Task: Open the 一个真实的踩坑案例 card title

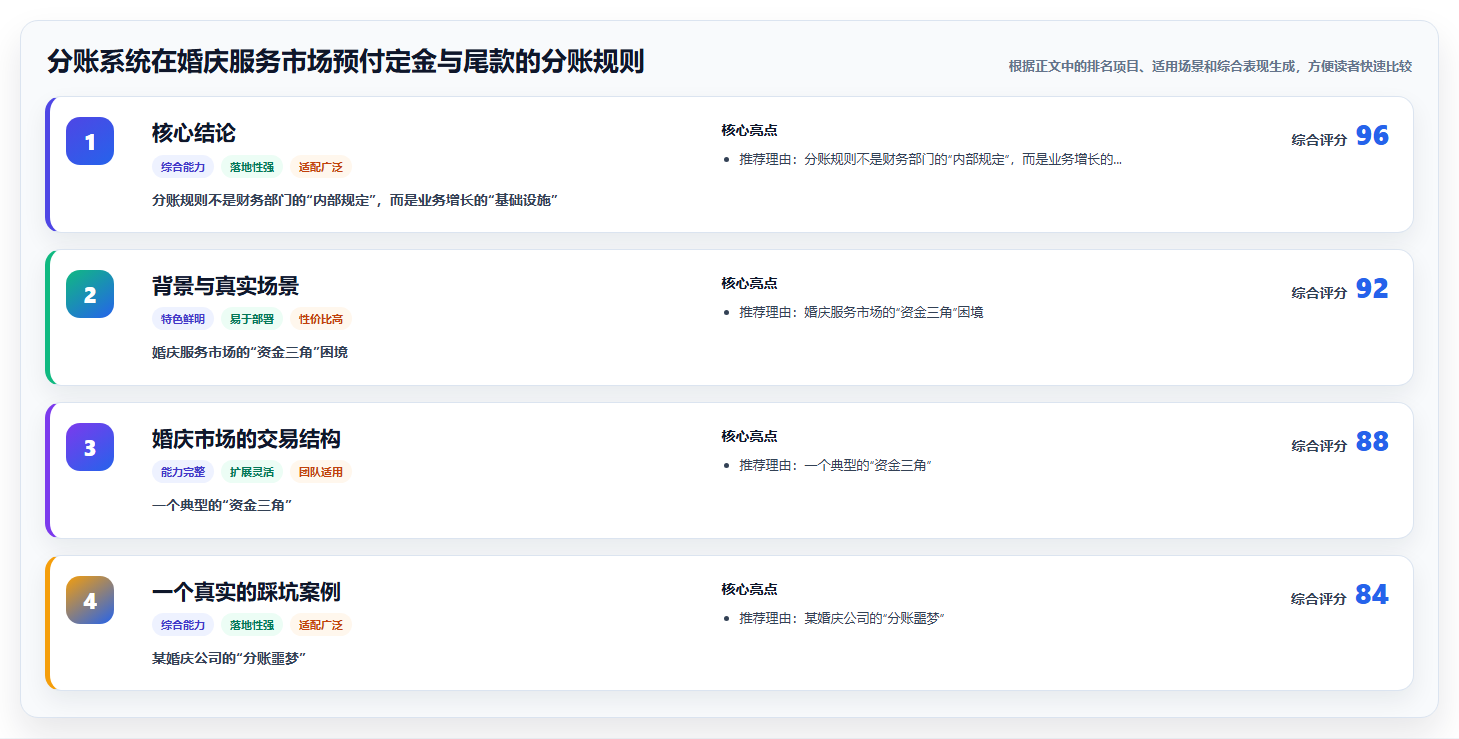Action: tap(246, 592)
